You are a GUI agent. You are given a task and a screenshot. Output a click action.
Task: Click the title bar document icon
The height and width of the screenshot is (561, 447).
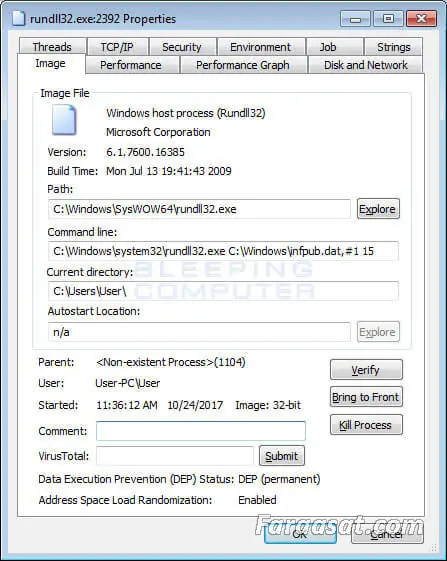[18, 18]
